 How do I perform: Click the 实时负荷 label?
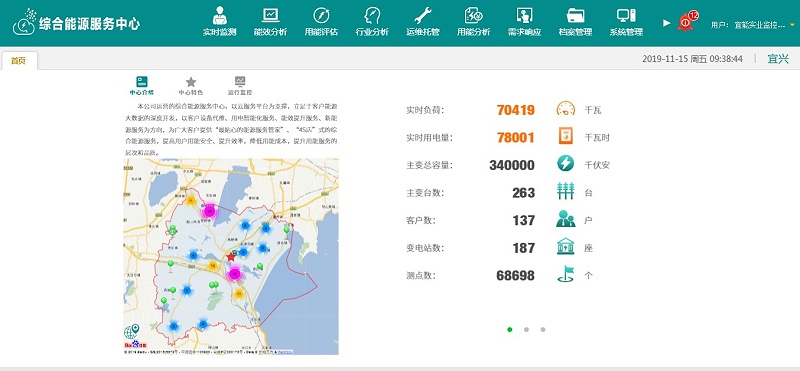point(425,110)
